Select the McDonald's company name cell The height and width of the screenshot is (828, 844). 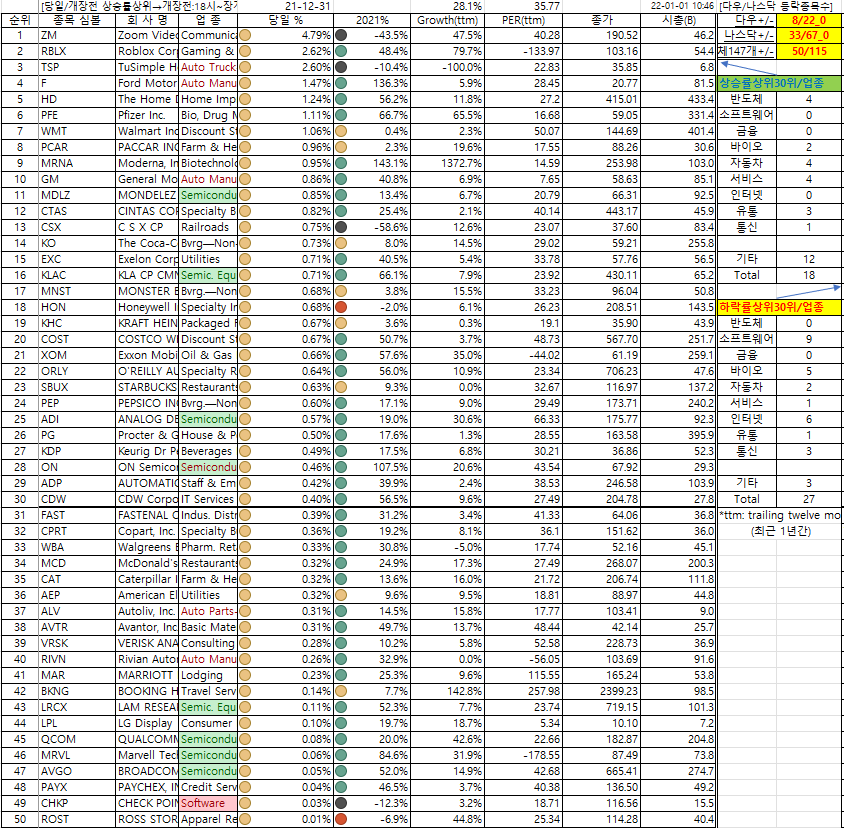click(x=147, y=563)
